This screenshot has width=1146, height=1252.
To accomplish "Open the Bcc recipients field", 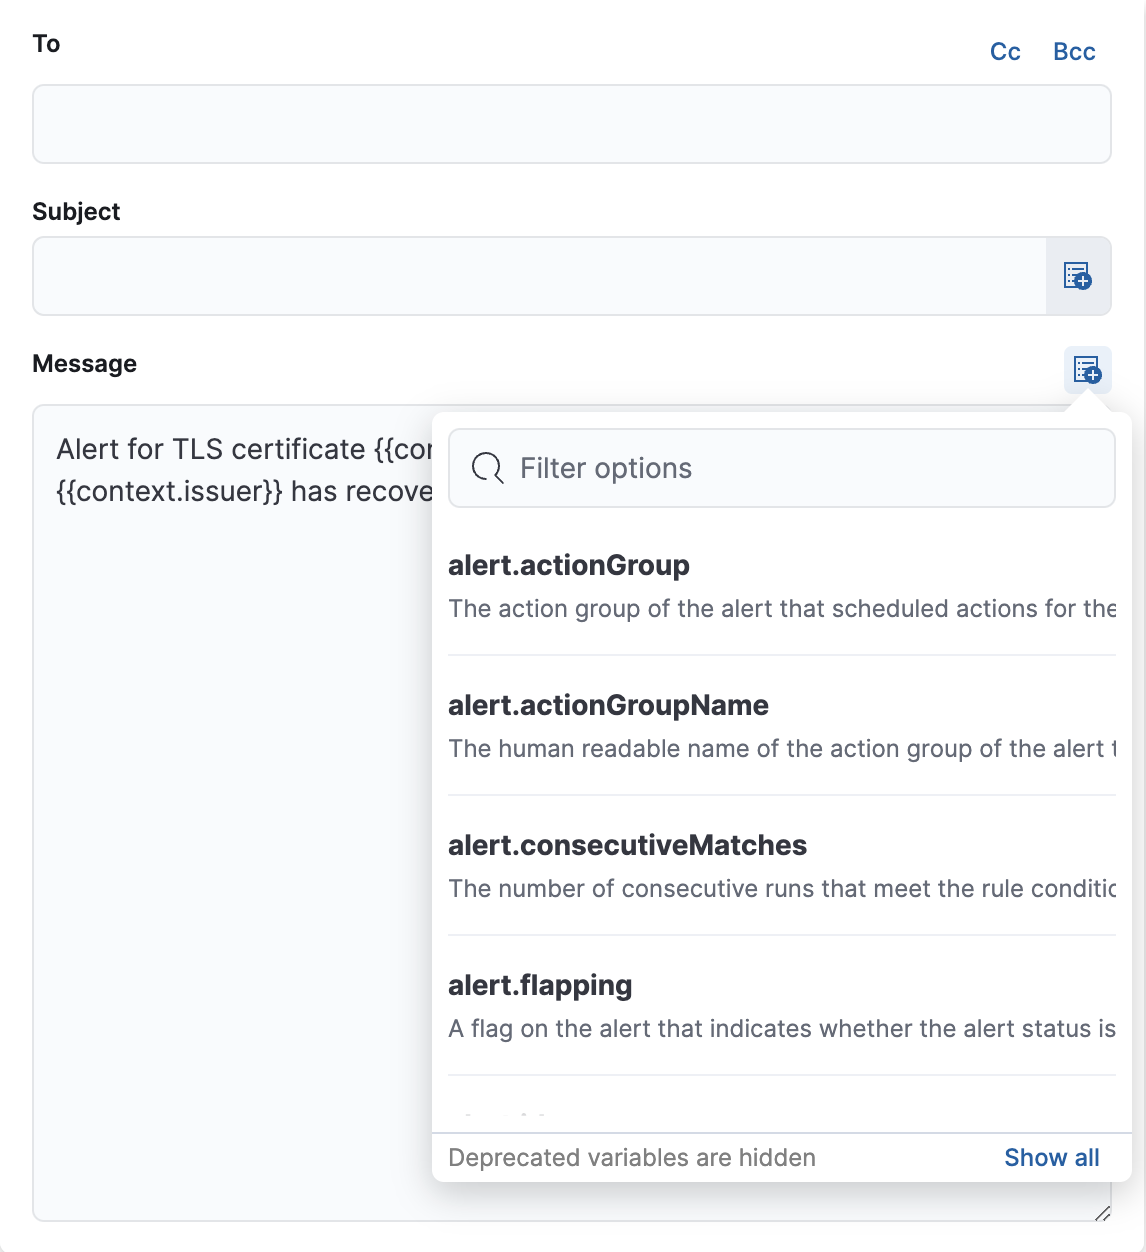I will pyautogui.click(x=1074, y=51).
